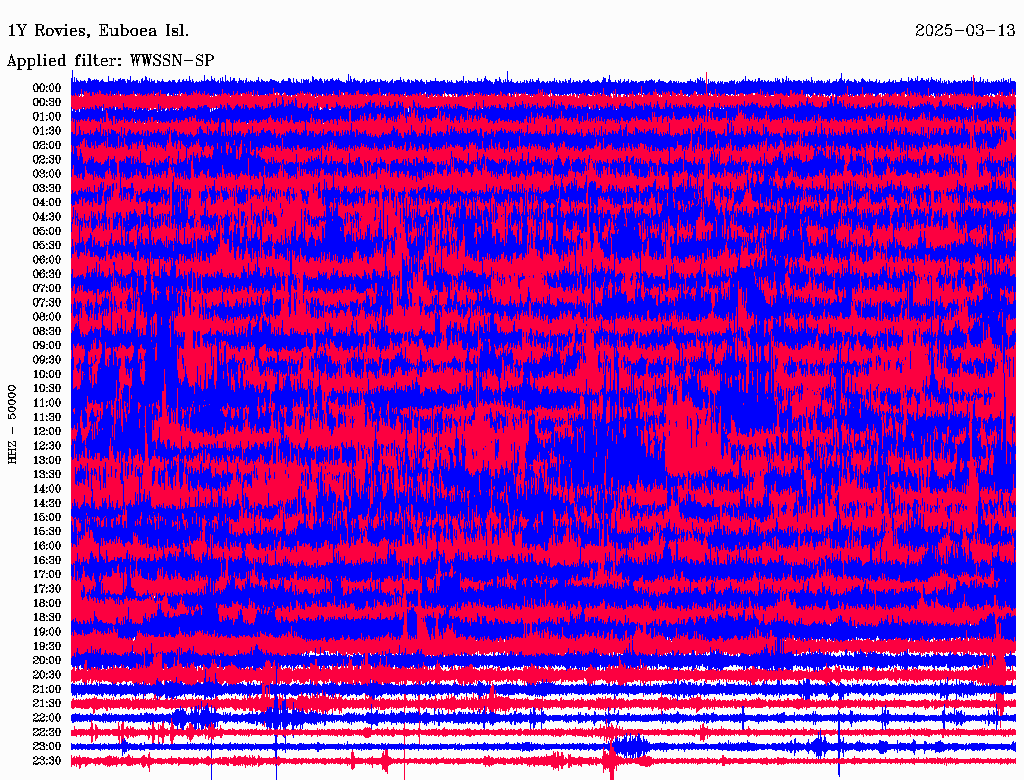The image size is (1024, 780).
Task: Select the 11:00 time label
Action: pos(47,403)
